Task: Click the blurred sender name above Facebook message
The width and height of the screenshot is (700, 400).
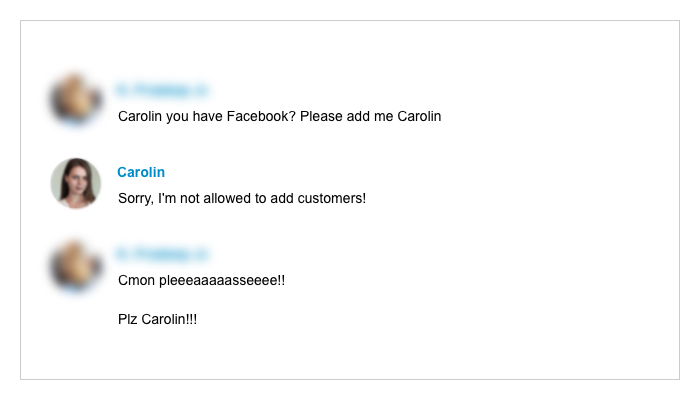Action: click(x=162, y=90)
